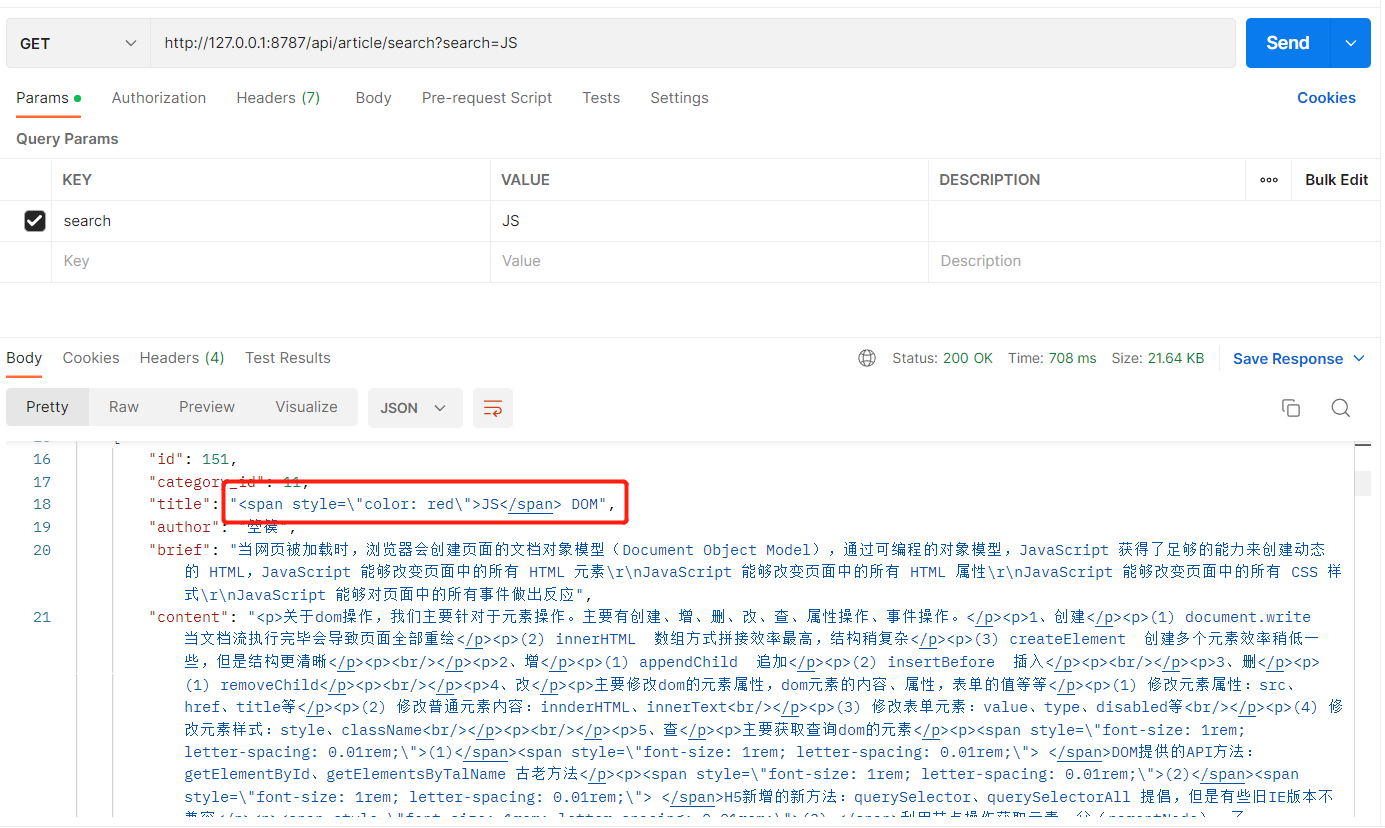Open the Test Results tab
1385x828 pixels.
[288, 358]
